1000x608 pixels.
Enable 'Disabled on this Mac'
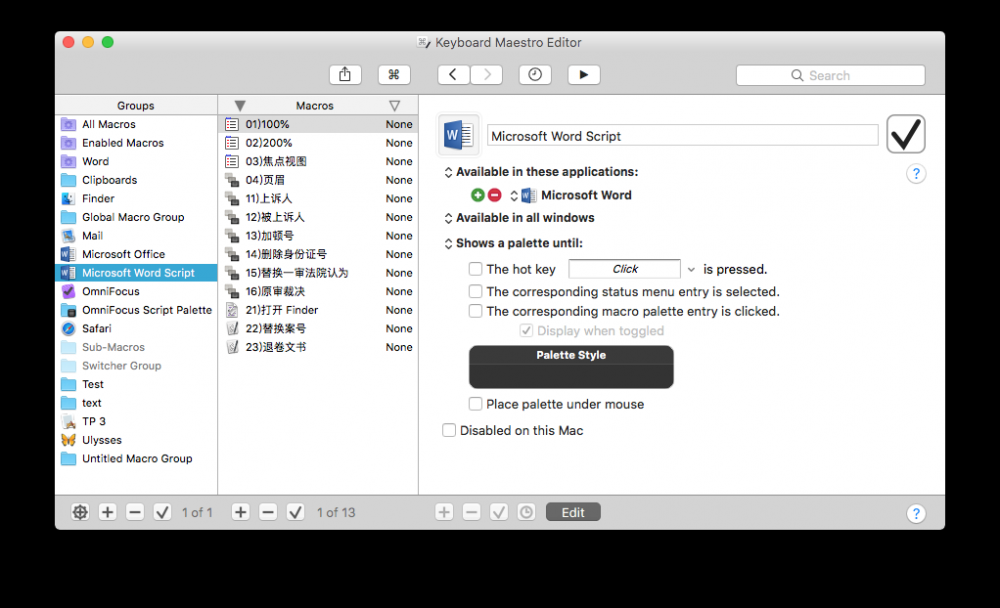[x=449, y=429]
